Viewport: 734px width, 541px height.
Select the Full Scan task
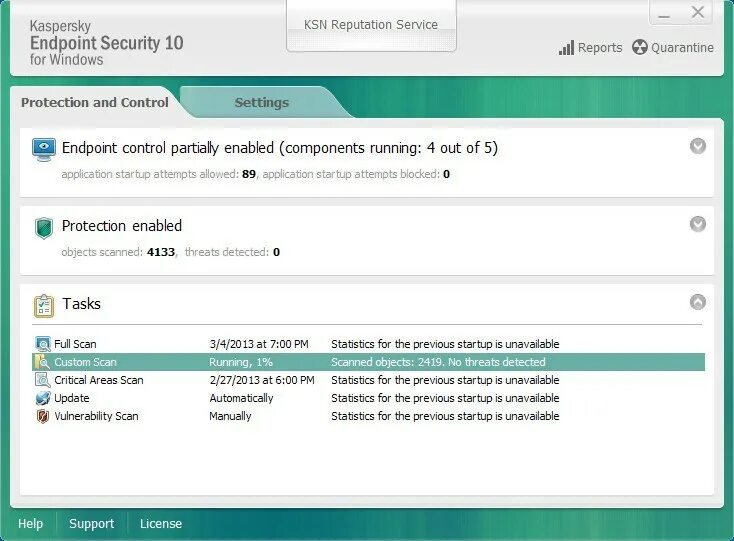tap(368, 344)
